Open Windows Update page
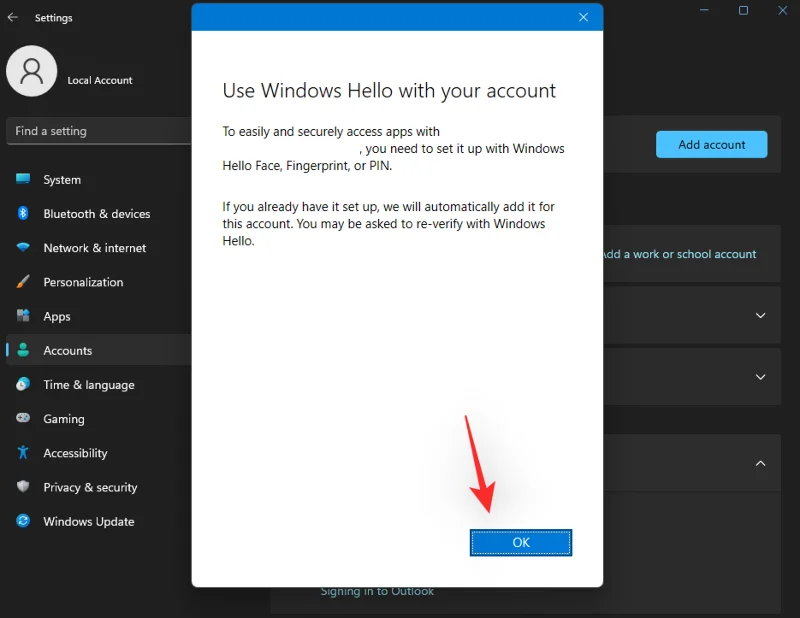 [x=99, y=522]
